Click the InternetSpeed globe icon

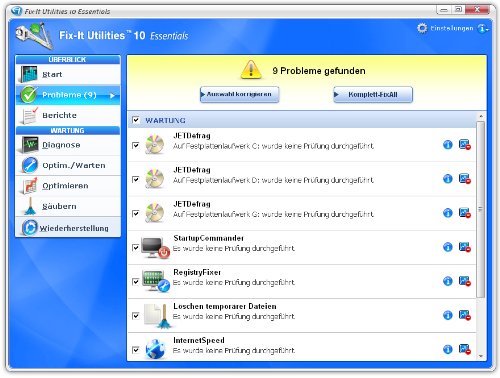coord(155,349)
